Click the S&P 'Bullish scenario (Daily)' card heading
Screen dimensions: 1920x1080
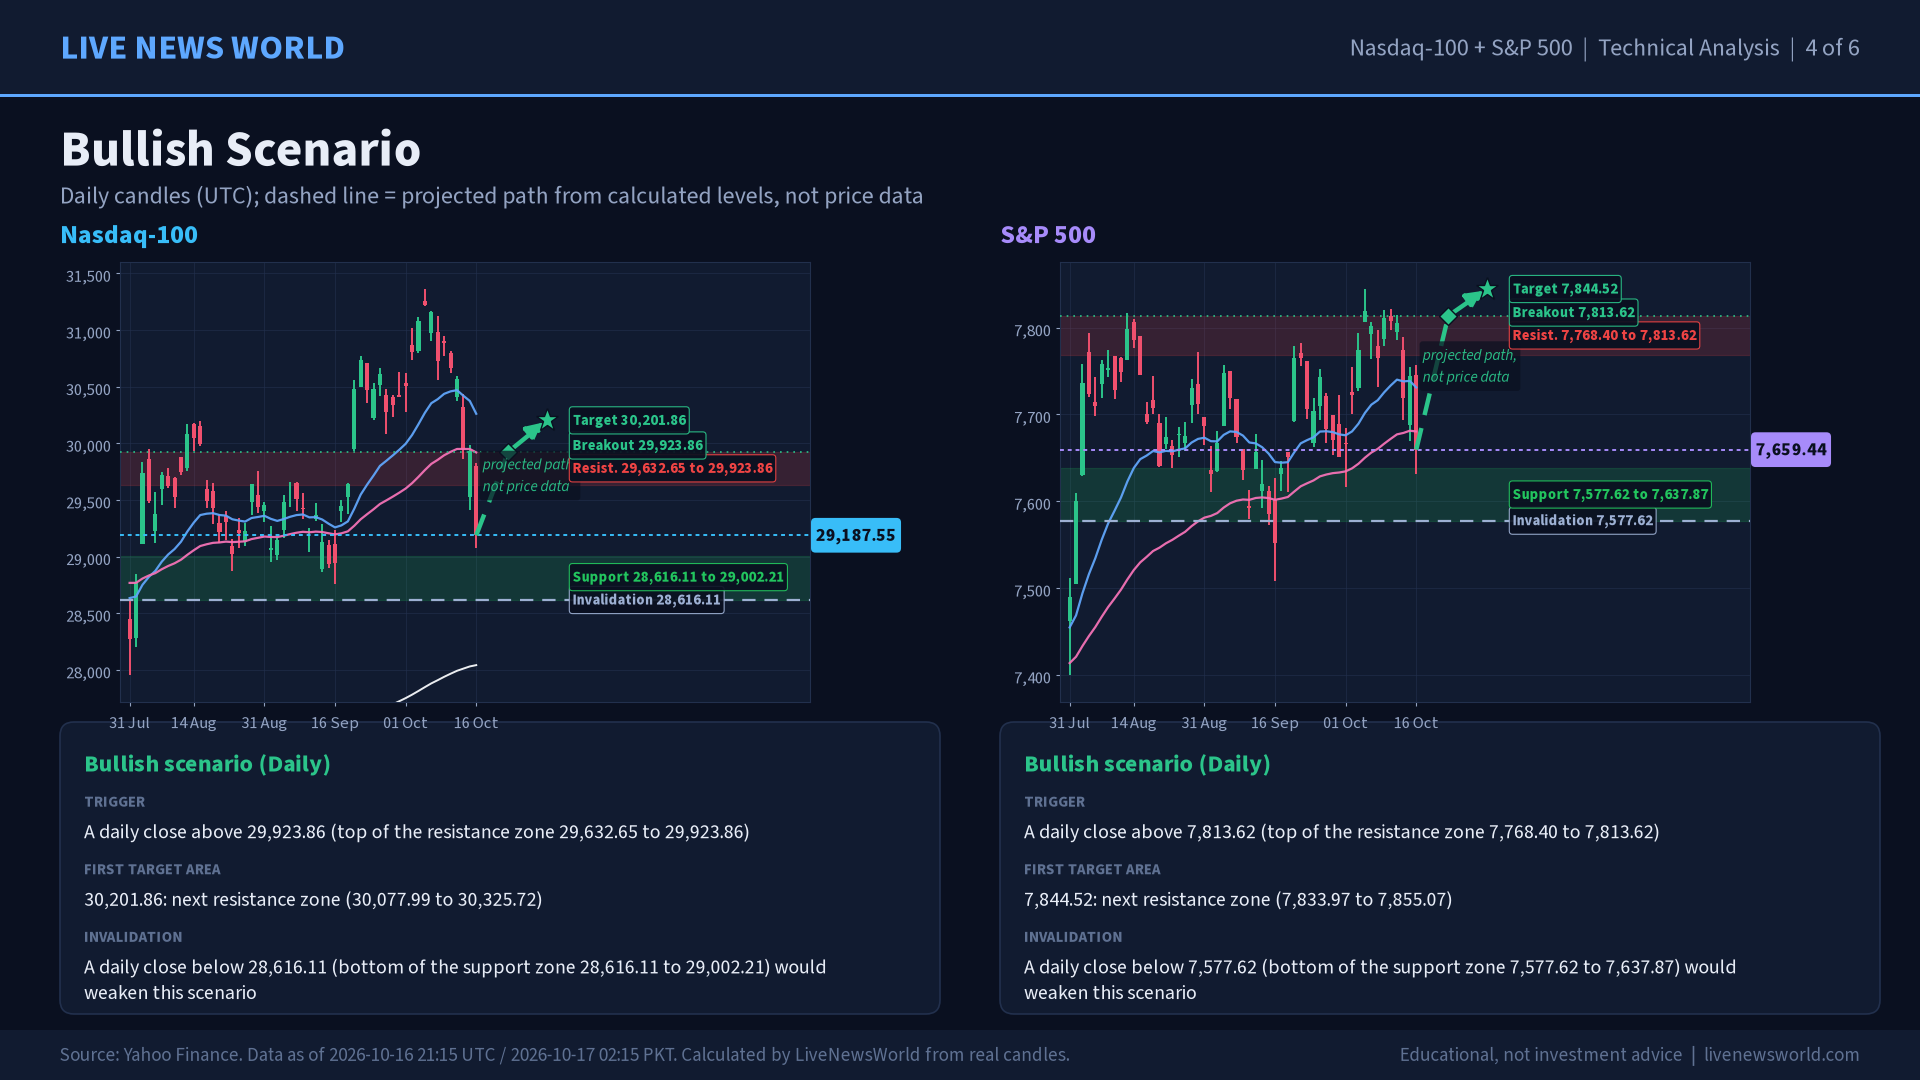point(1147,764)
